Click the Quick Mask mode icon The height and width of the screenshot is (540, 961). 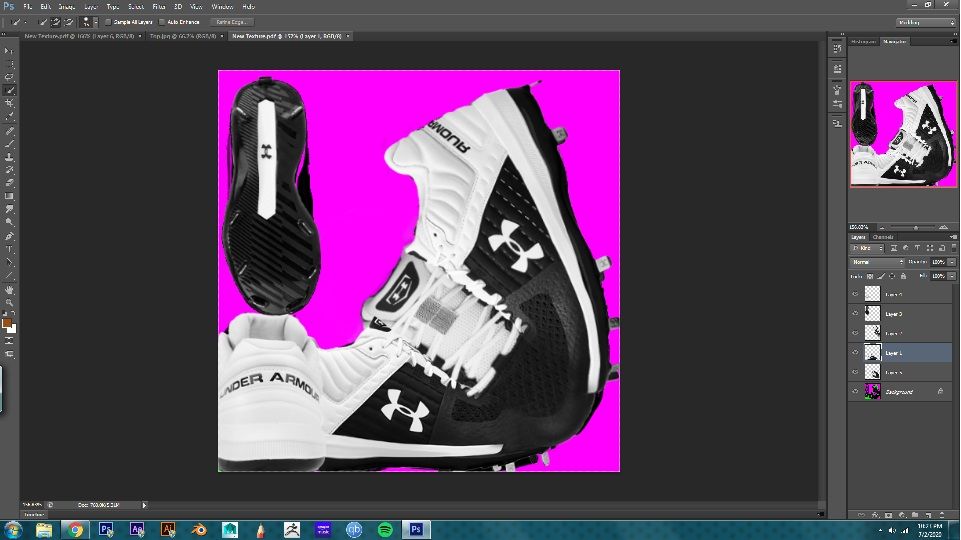(x=9, y=341)
